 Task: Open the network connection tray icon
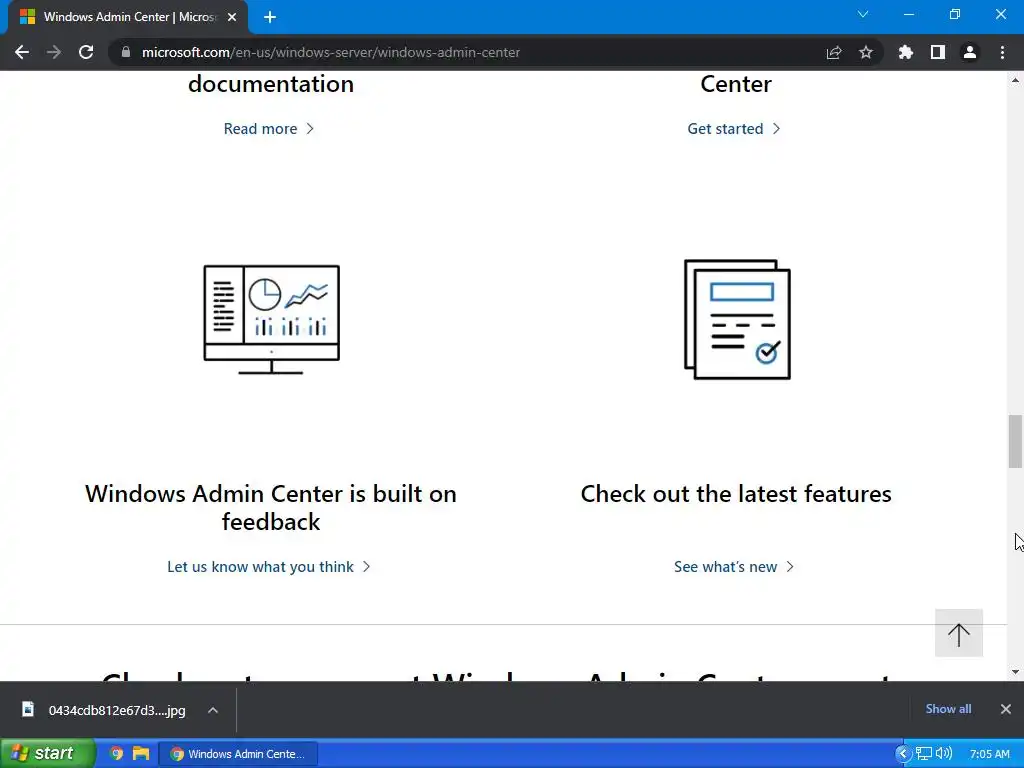[923, 754]
